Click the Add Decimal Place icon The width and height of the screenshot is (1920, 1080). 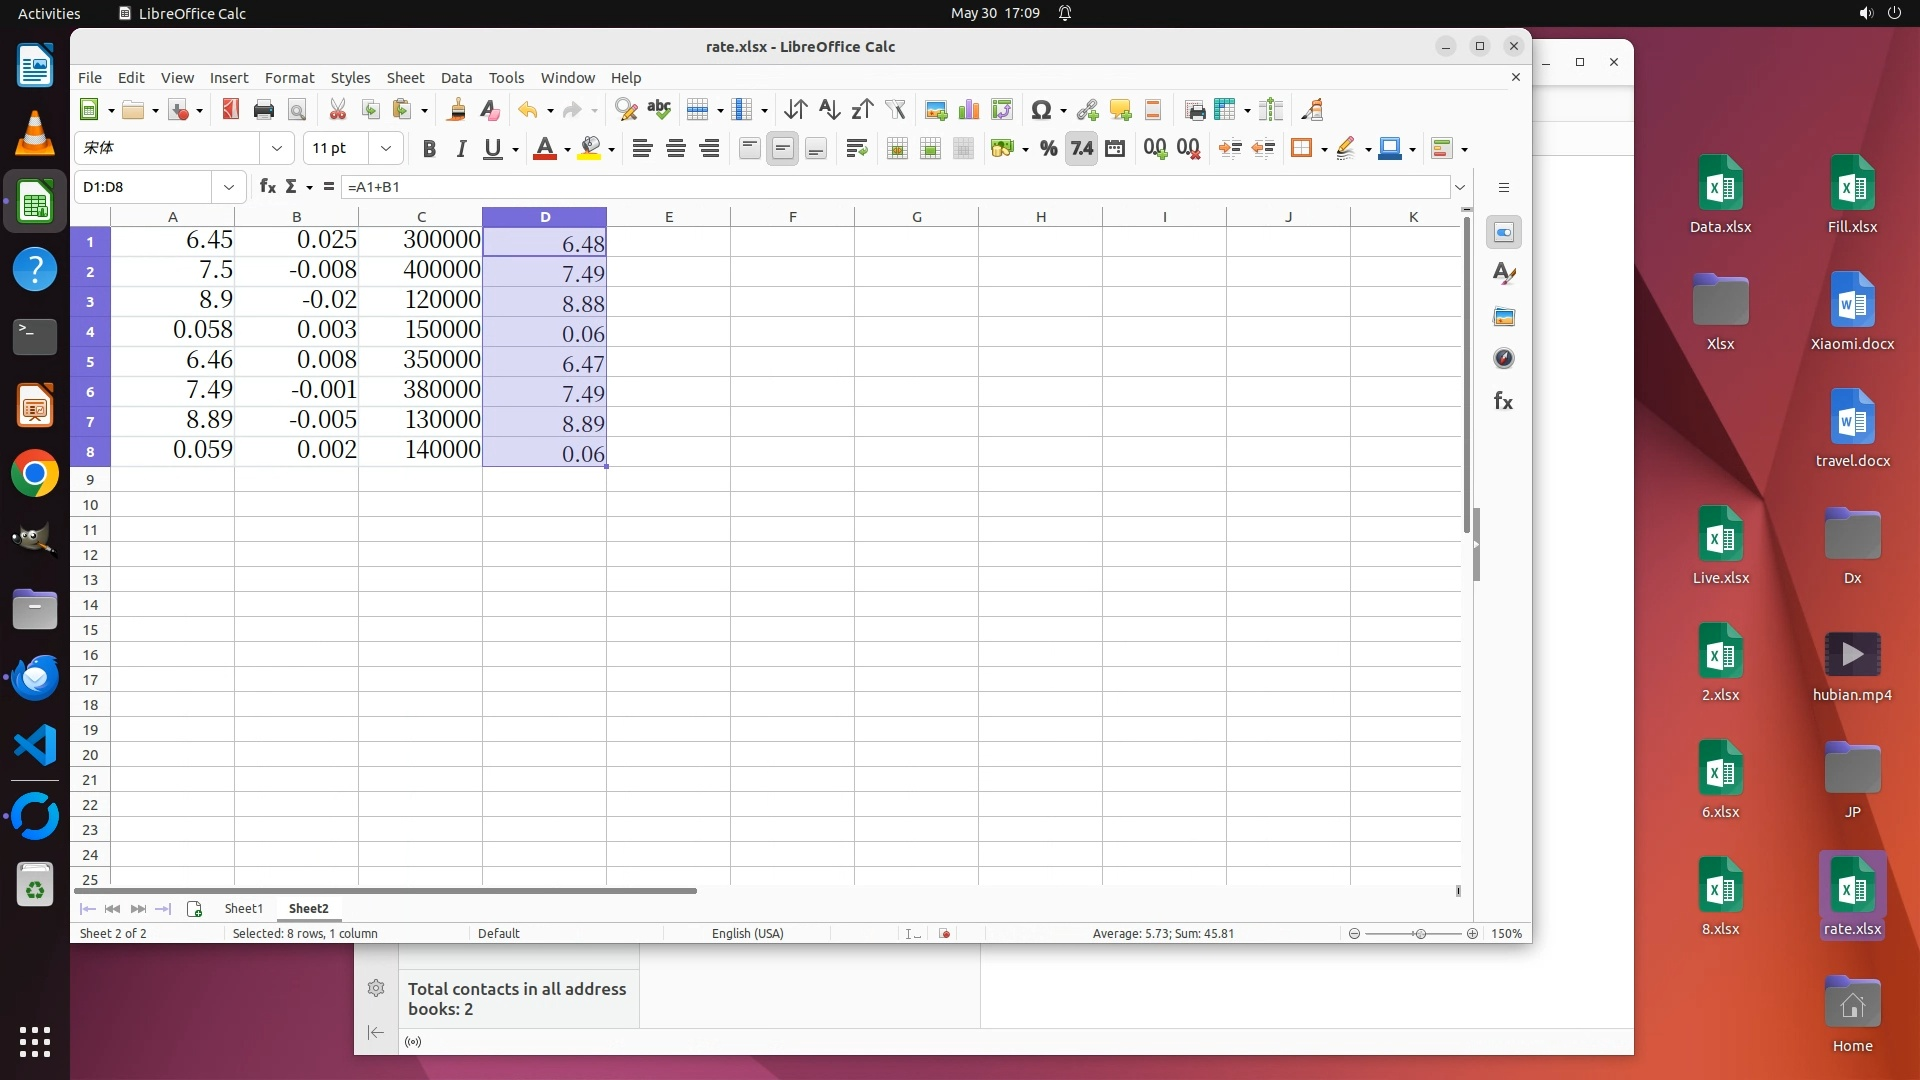point(1155,149)
